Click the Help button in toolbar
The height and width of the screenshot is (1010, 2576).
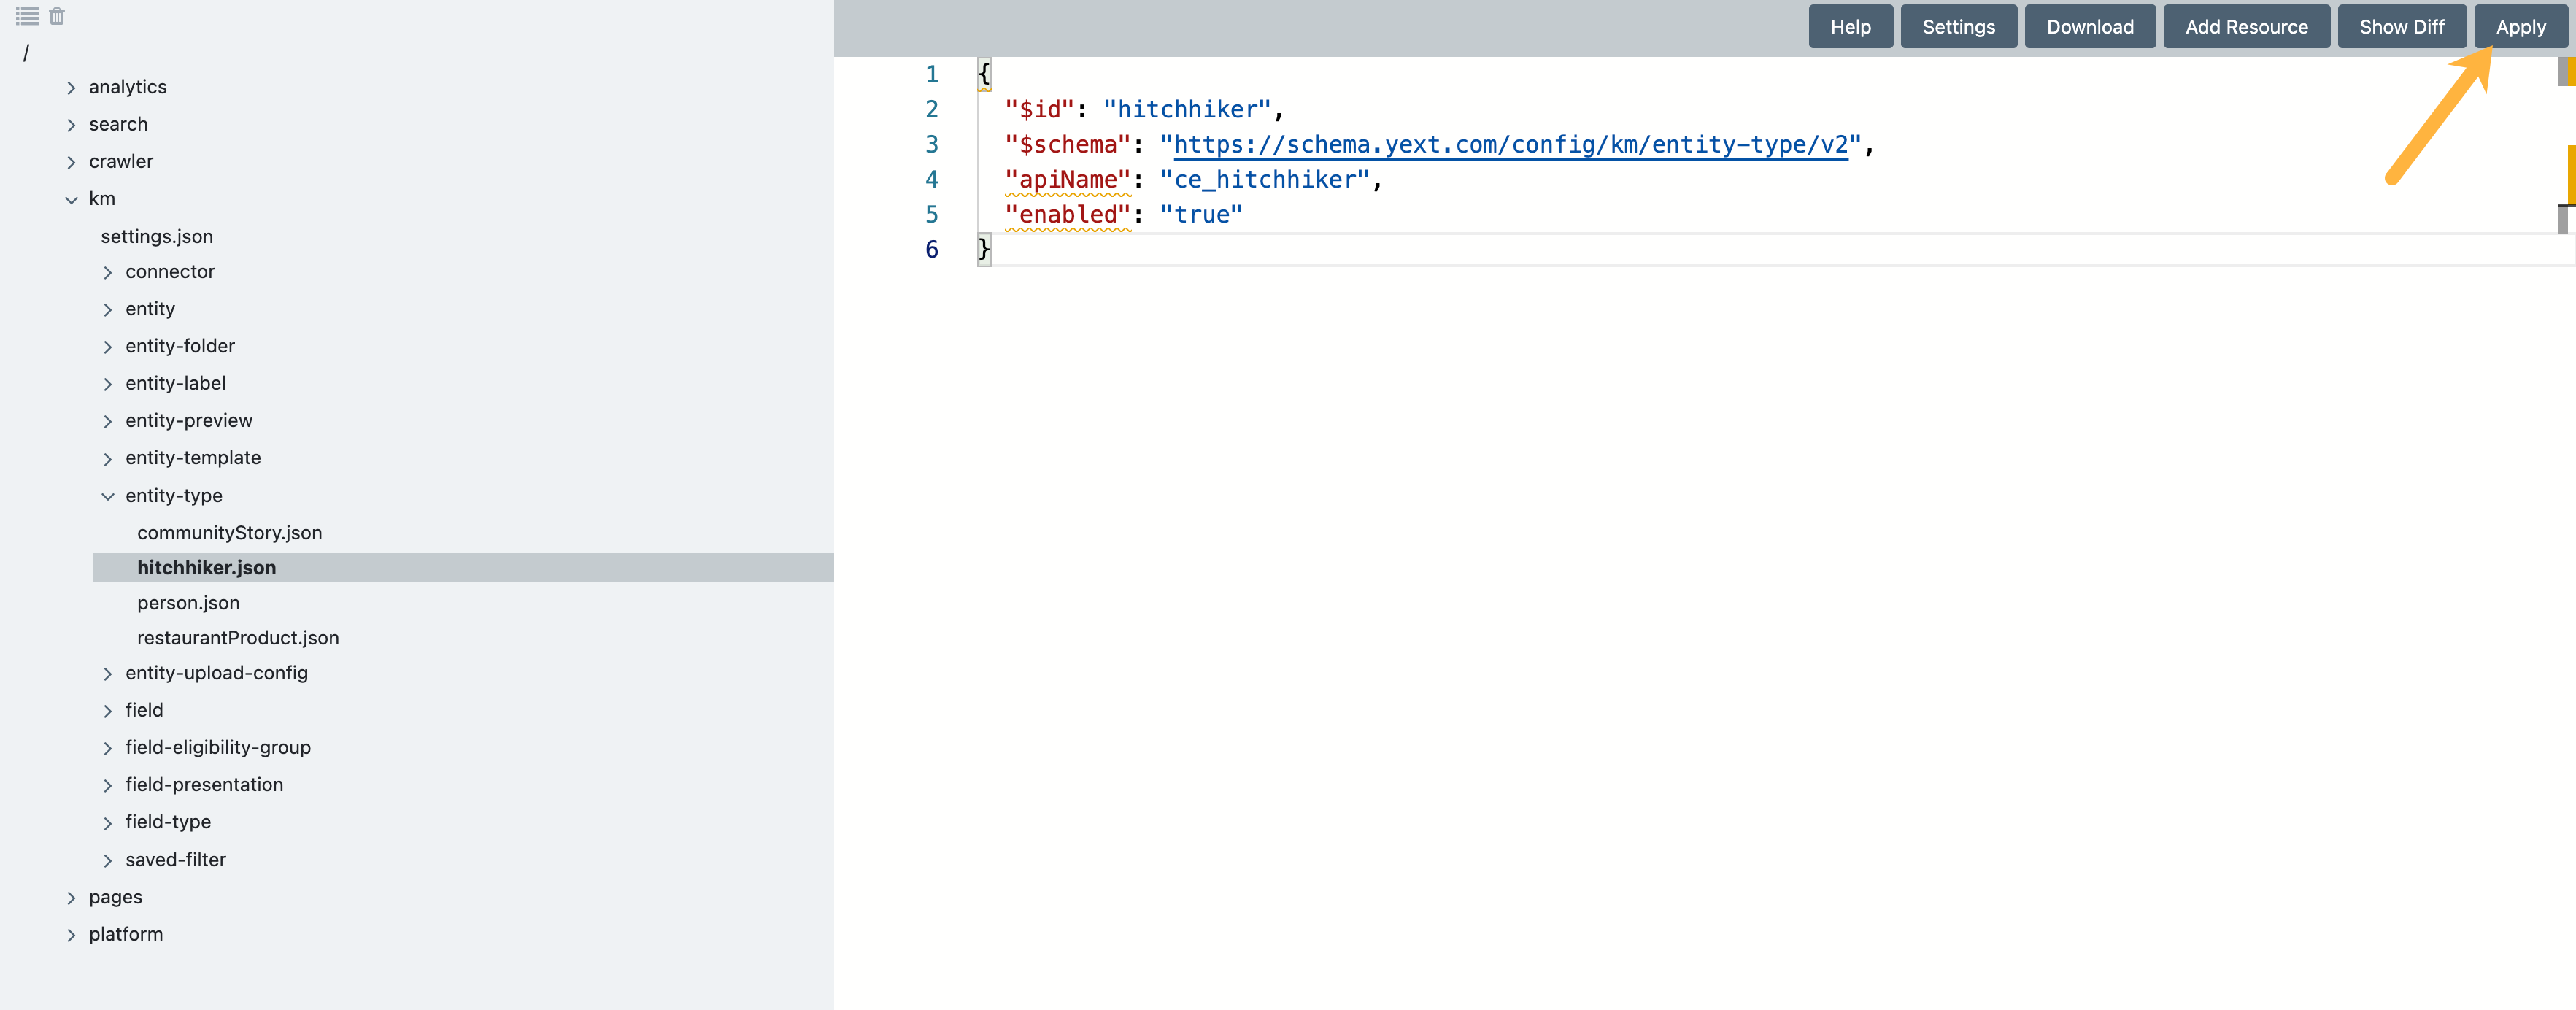(1850, 25)
